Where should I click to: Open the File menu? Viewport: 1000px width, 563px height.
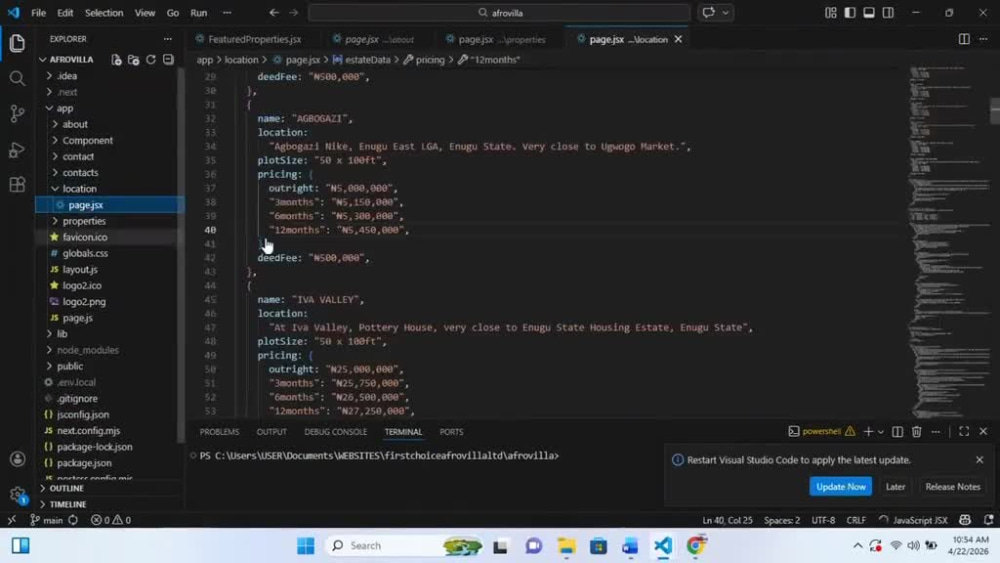tap(38, 13)
